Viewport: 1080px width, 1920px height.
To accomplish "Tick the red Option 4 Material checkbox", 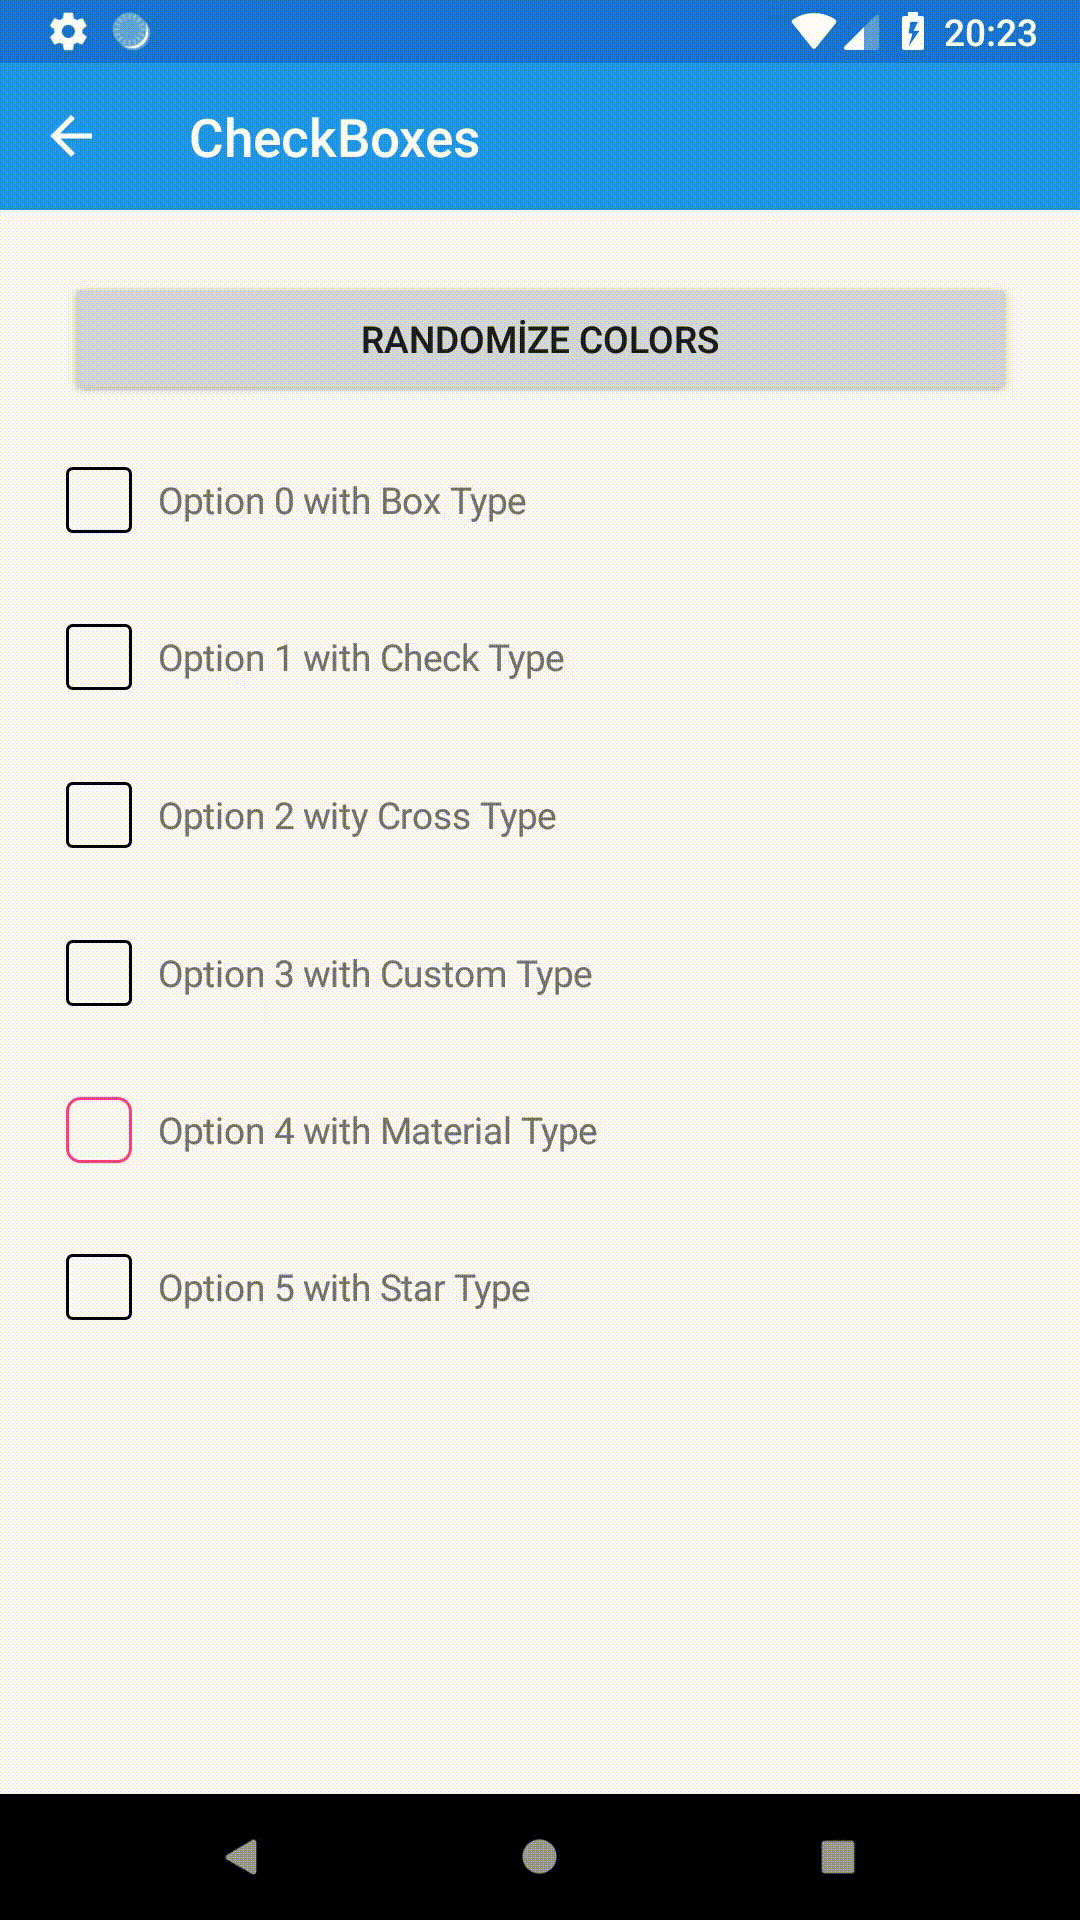I will [99, 1130].
